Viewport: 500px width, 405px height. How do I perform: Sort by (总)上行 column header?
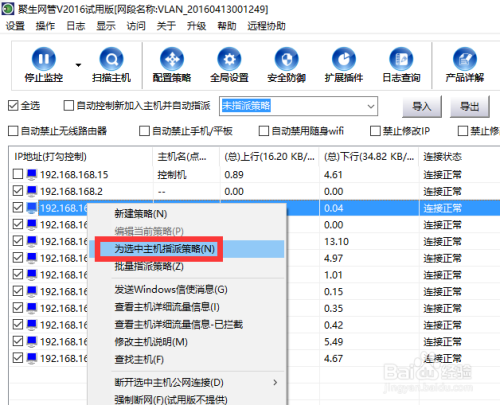click(269, 156)
